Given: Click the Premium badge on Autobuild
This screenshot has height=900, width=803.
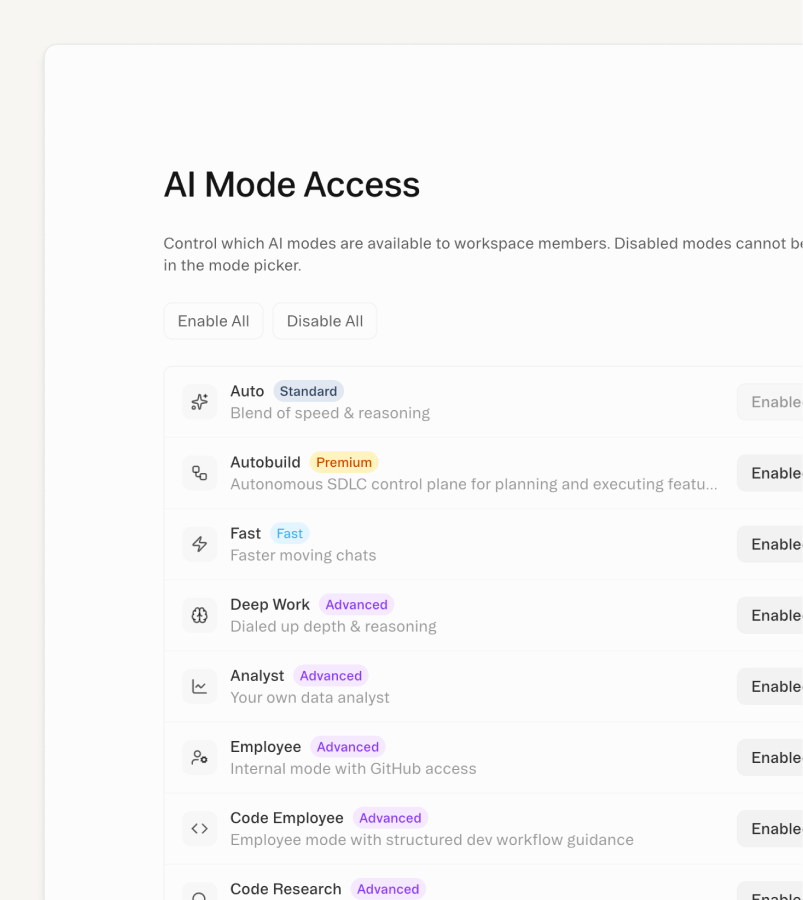Looking at the screenshot, I should click(x=343, y=462).
